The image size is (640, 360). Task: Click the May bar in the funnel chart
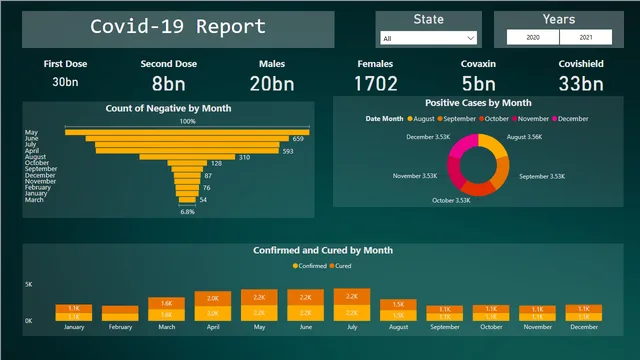(187, 132)
